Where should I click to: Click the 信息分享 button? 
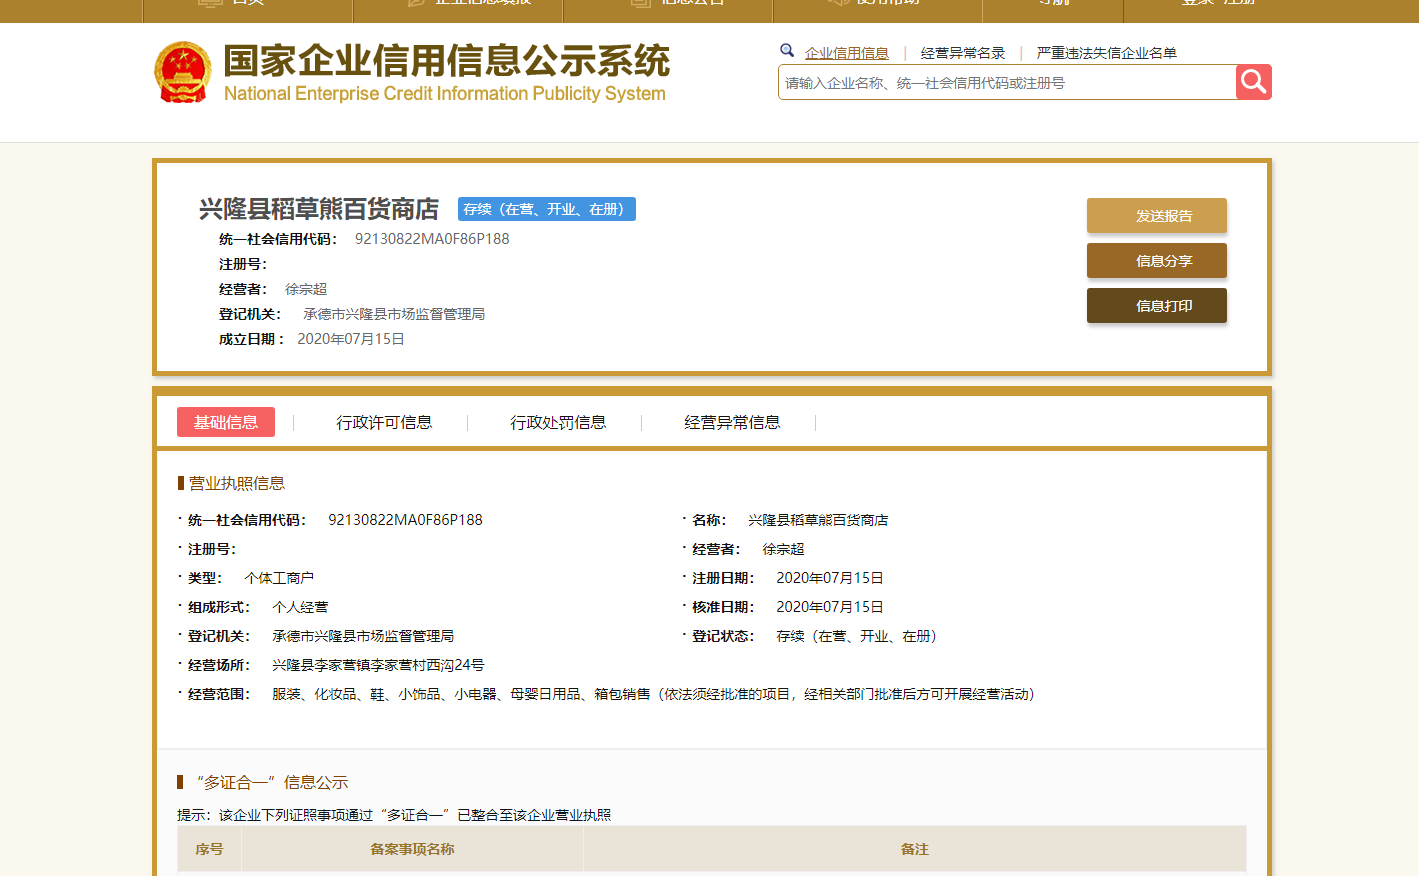[1157, 261]
